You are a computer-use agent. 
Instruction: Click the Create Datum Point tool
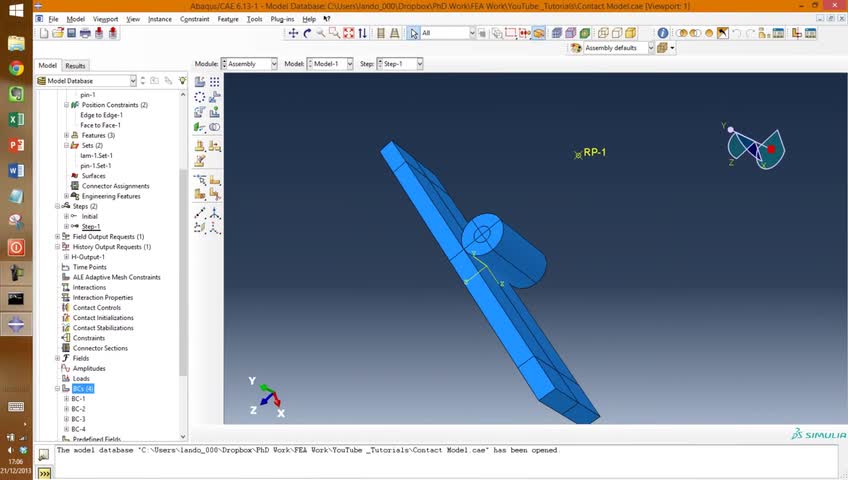click(200, 212)
